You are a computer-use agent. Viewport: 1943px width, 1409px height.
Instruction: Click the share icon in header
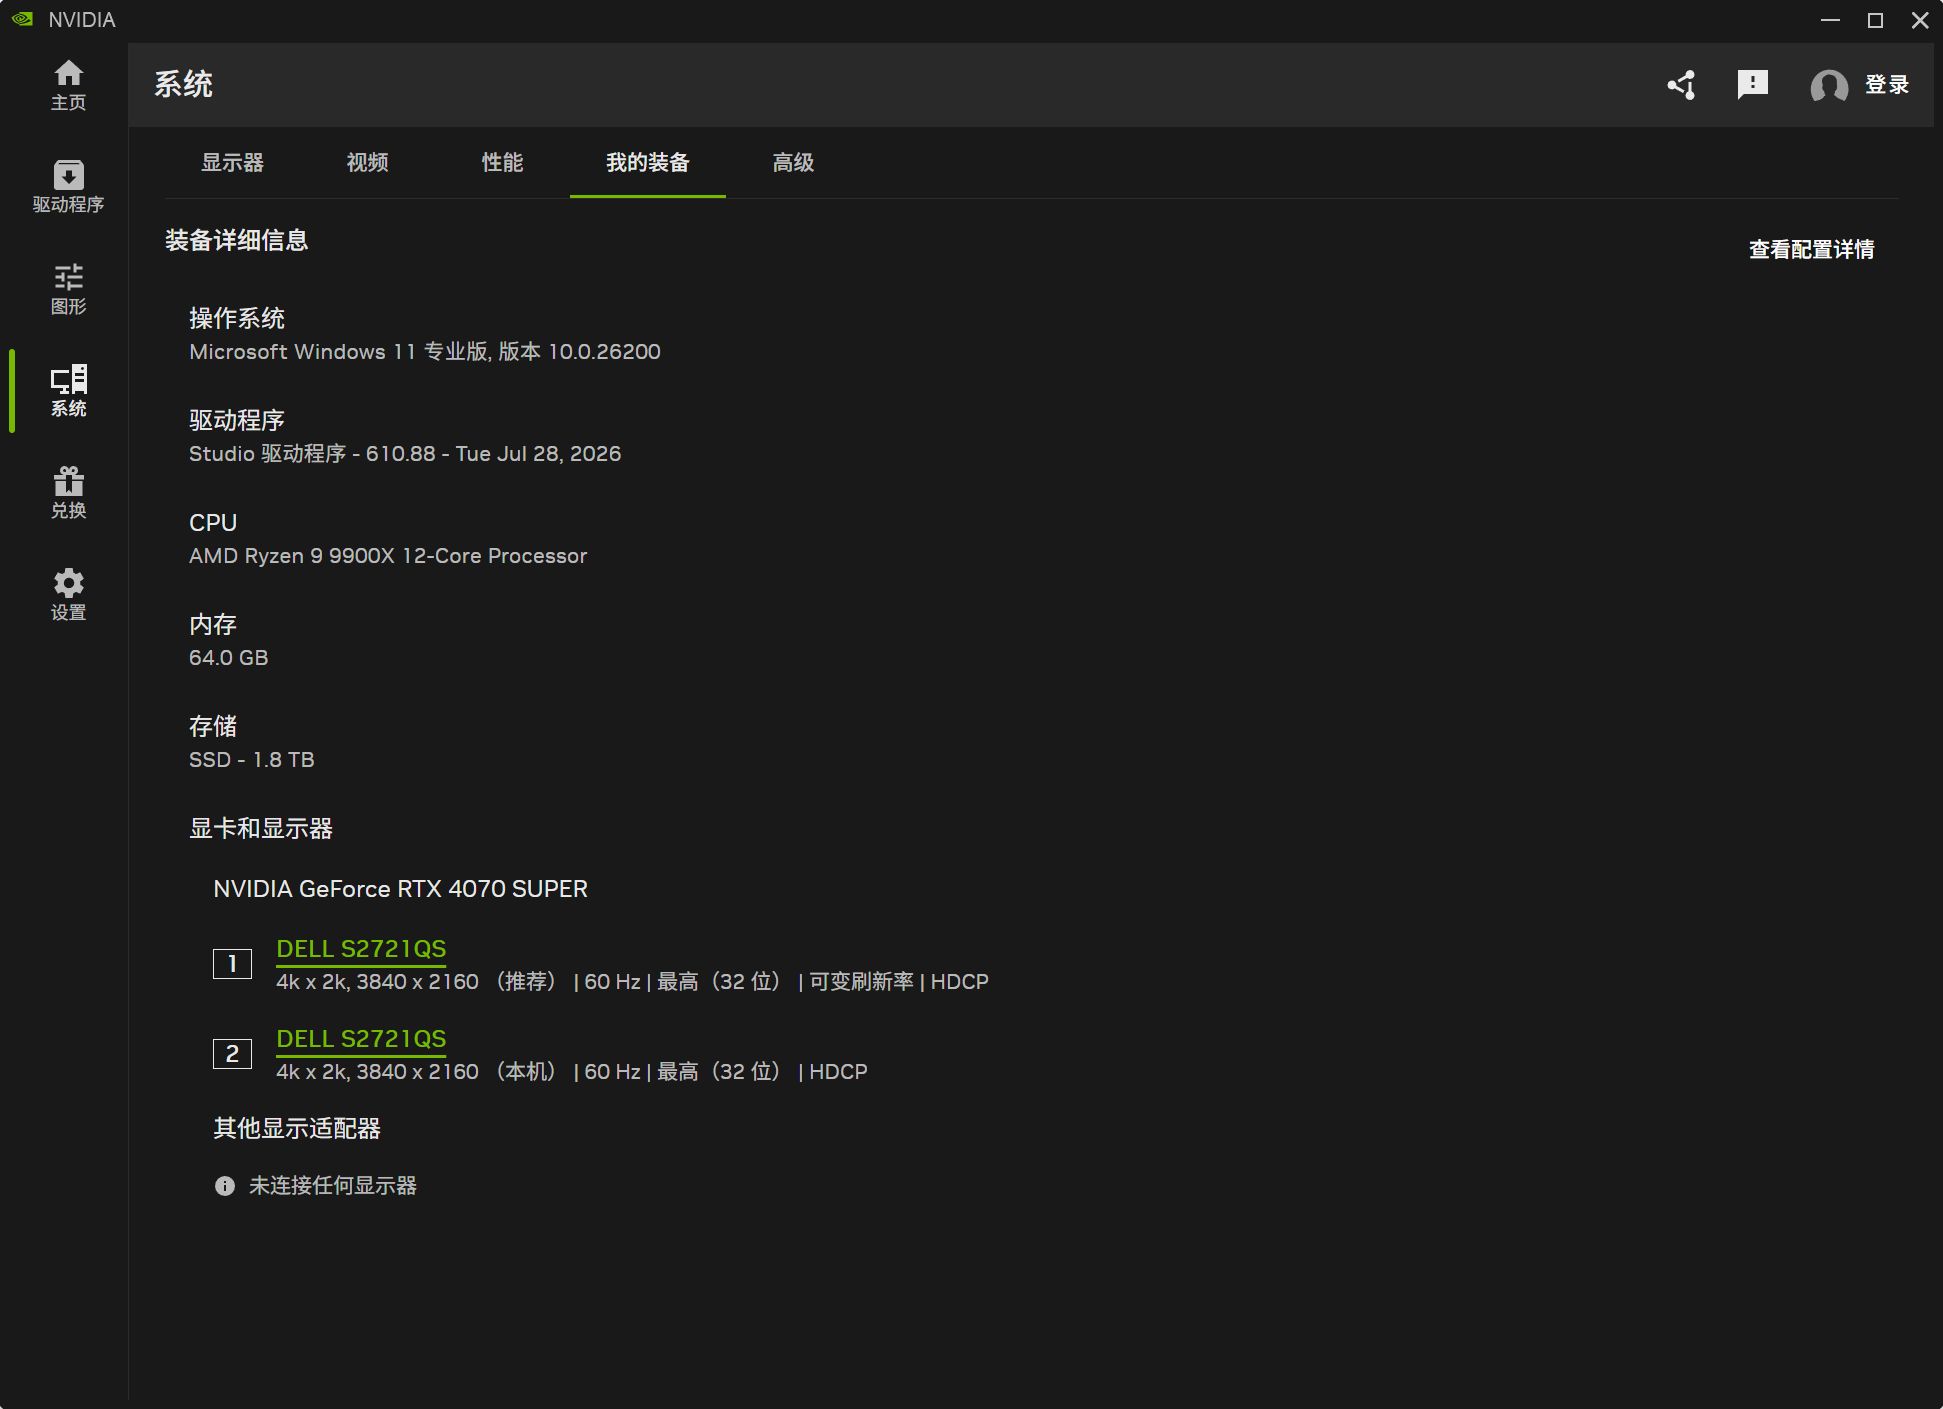tap(1682, 85)
